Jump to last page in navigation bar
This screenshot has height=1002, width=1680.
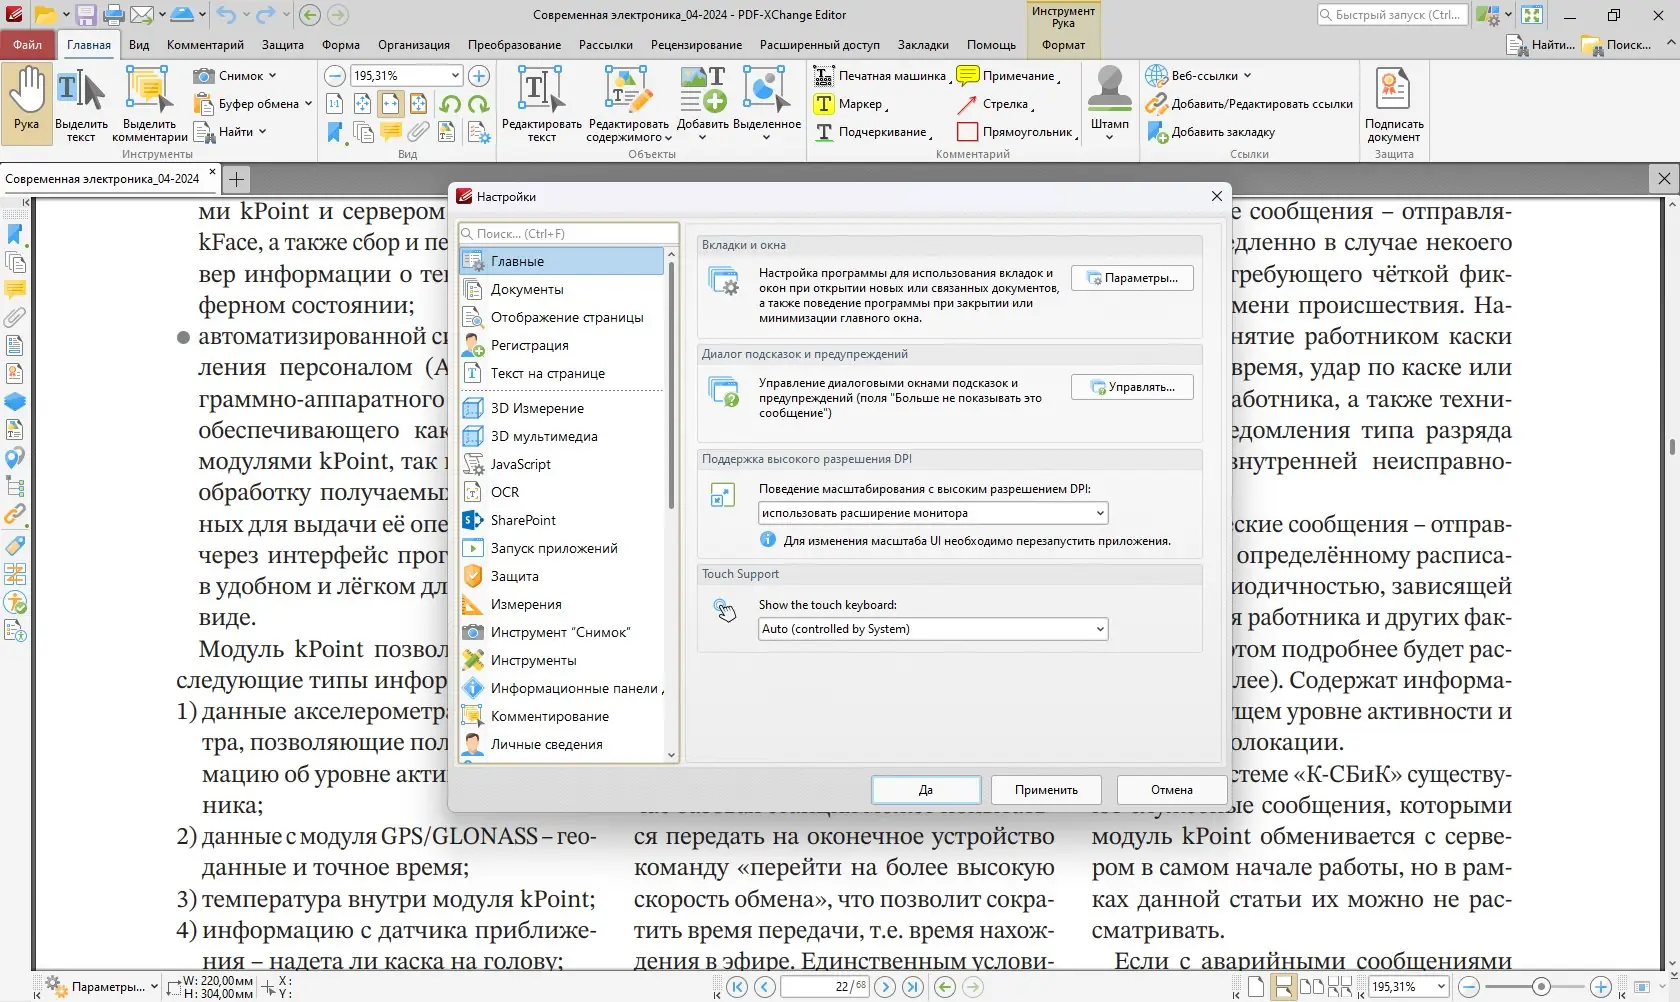click(913, 987)
